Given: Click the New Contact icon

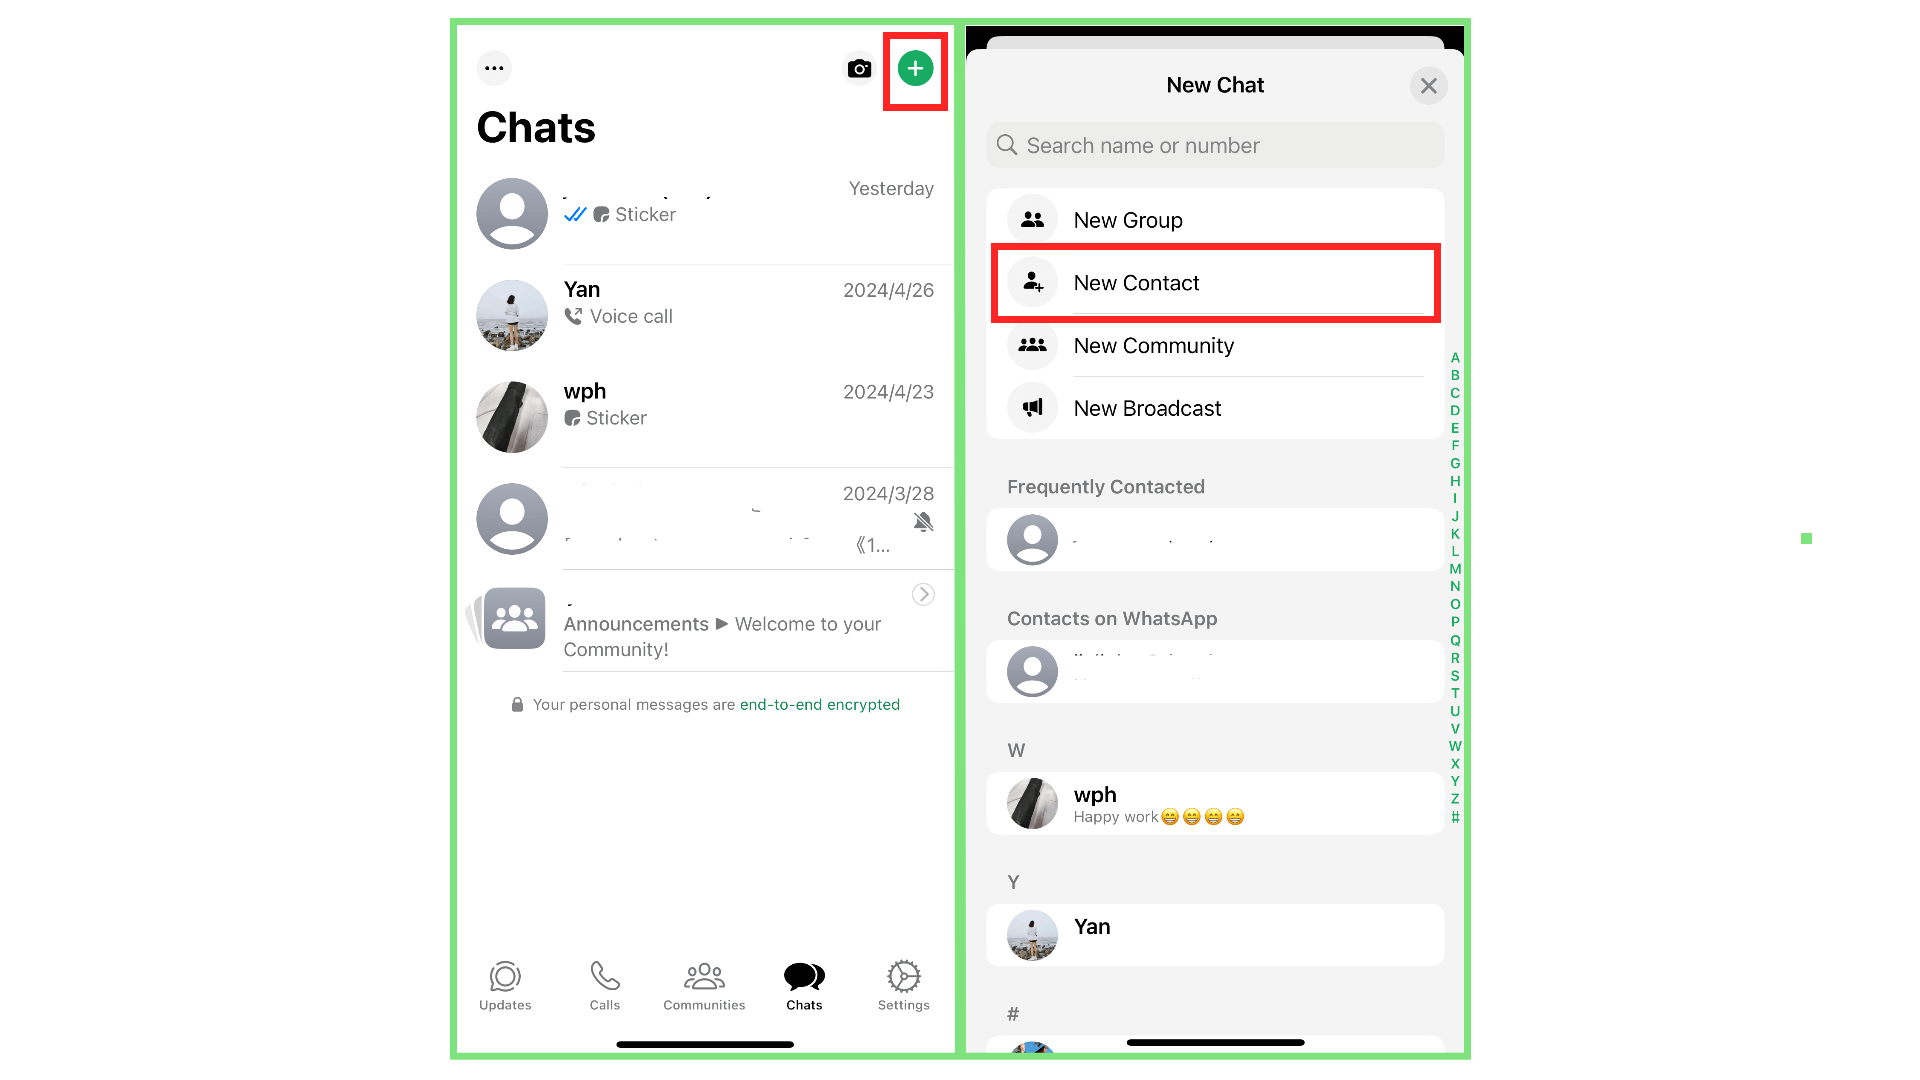Looking at the screenshot, I should [1034, 282].
